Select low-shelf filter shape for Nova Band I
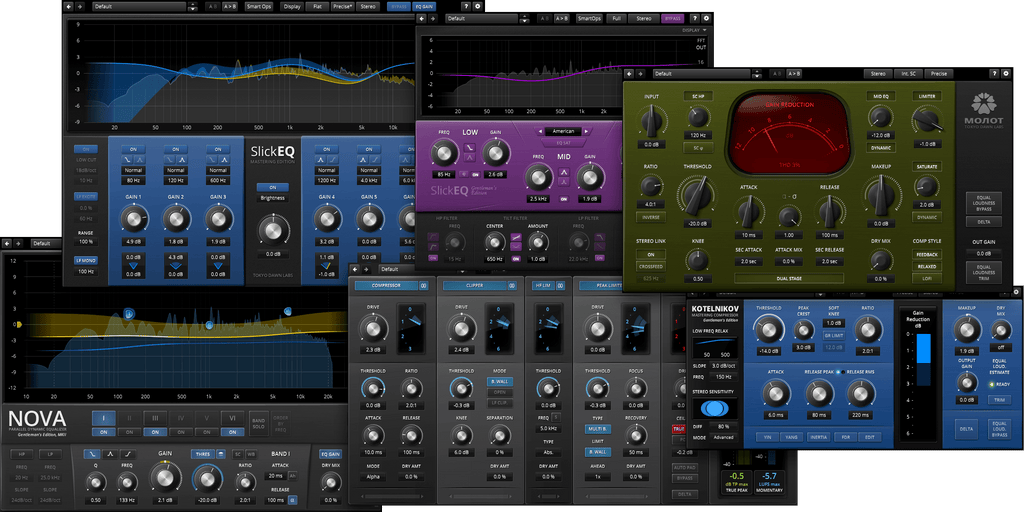This screenshot has height=512, width=1024. coord(93,454)
